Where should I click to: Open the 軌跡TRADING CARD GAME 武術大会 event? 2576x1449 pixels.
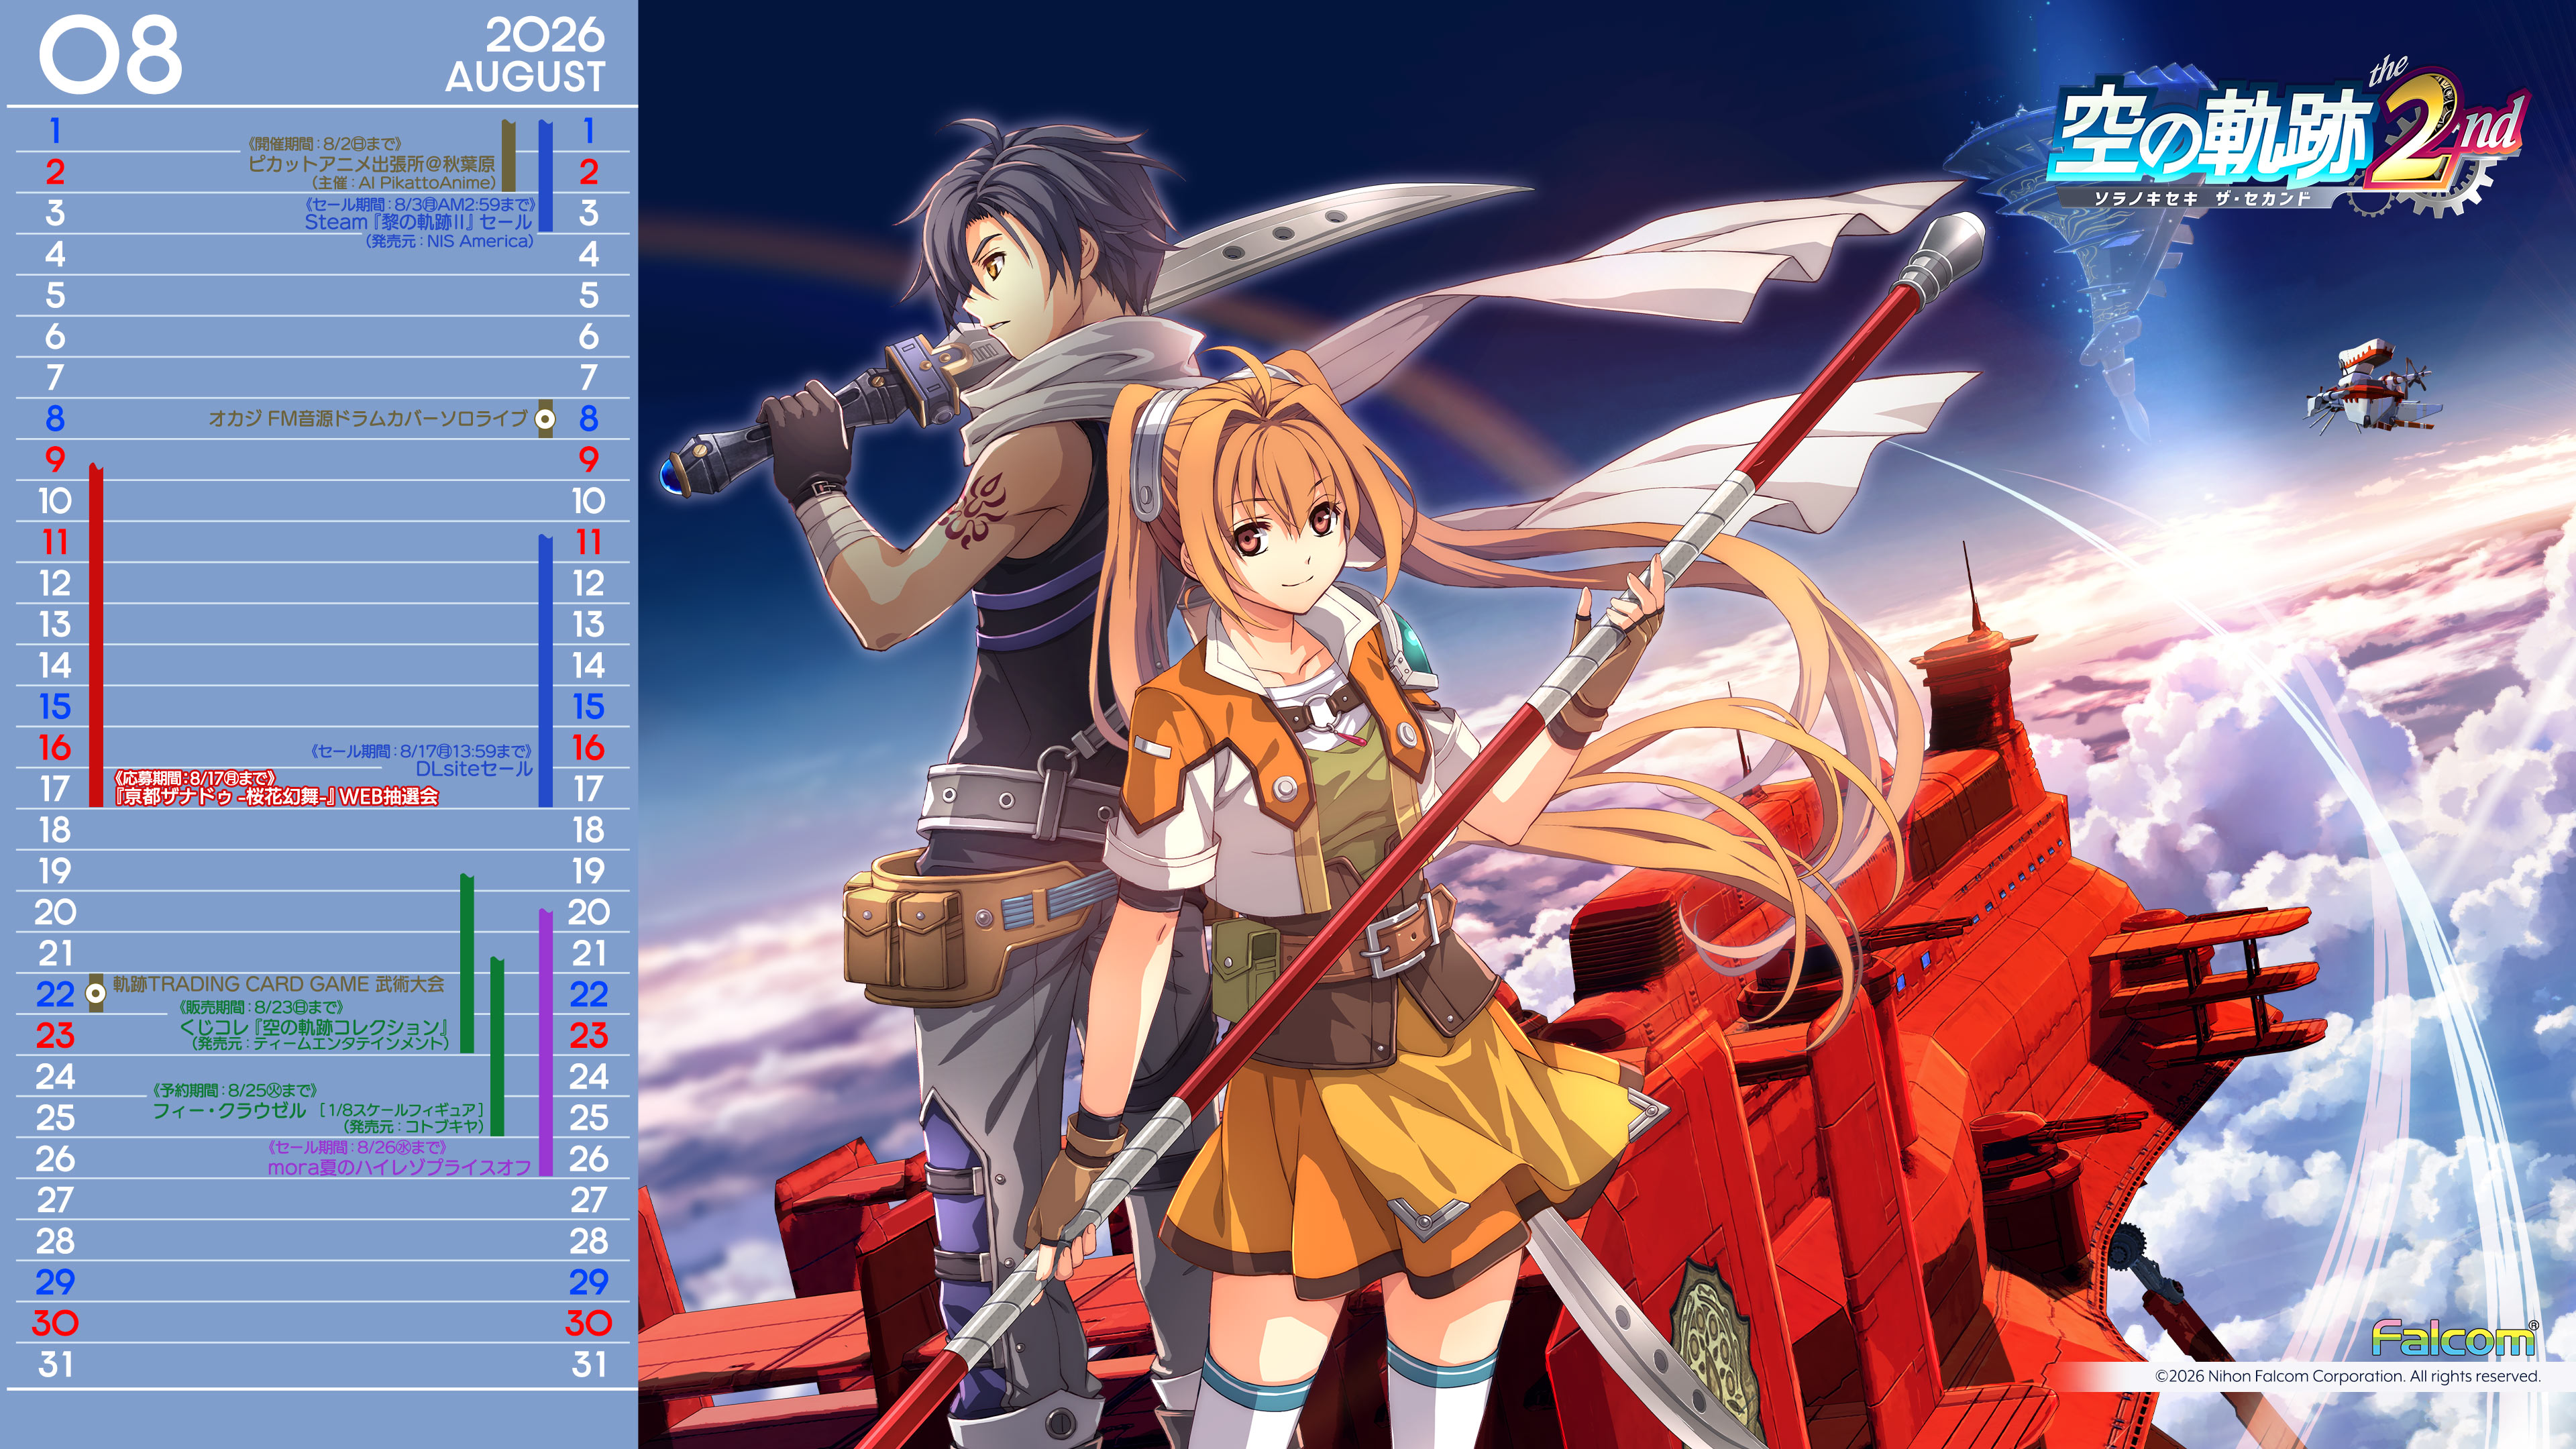tap(278, 984)
